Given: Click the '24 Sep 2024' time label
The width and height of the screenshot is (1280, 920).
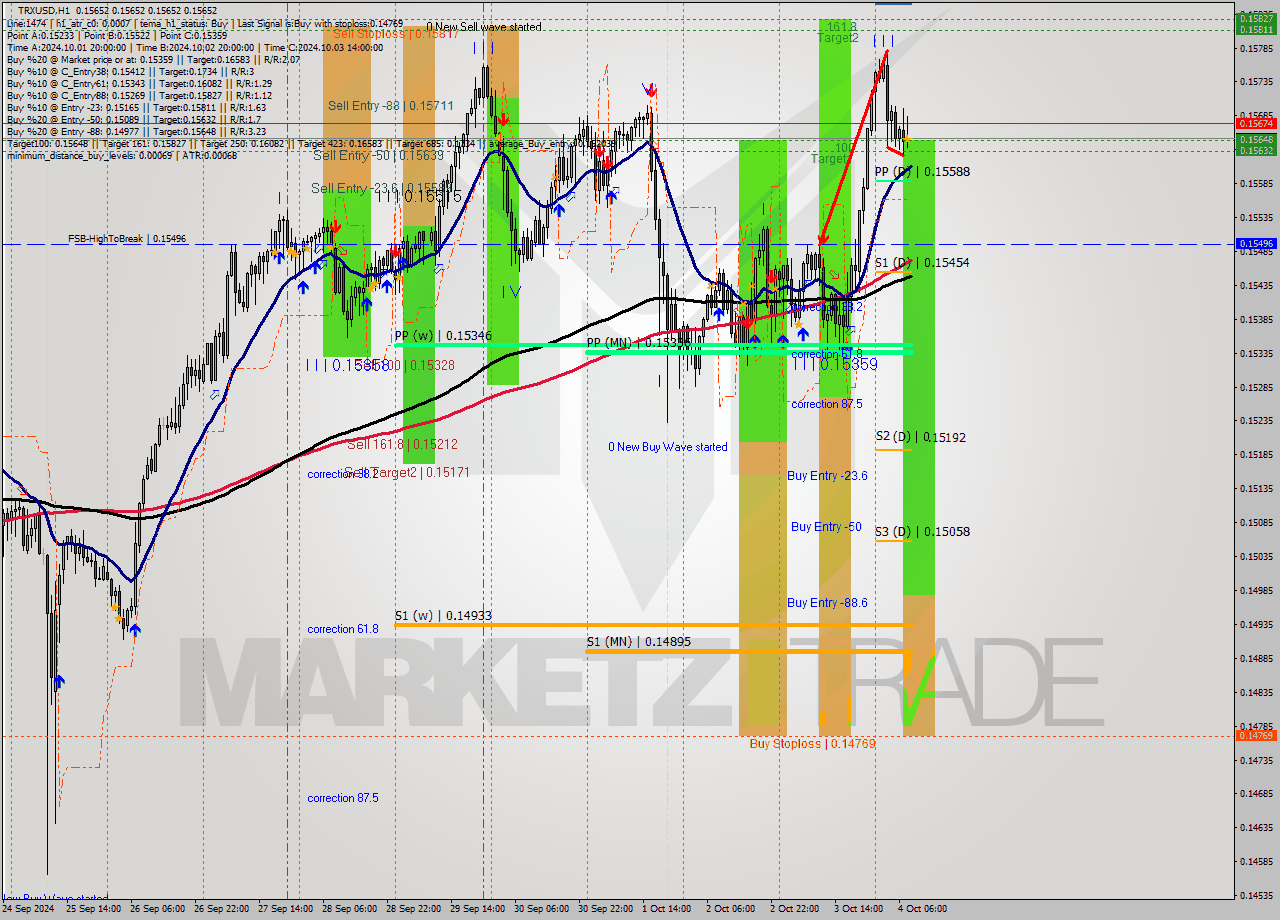Looking at the screenshot, I should coord(28,909).
